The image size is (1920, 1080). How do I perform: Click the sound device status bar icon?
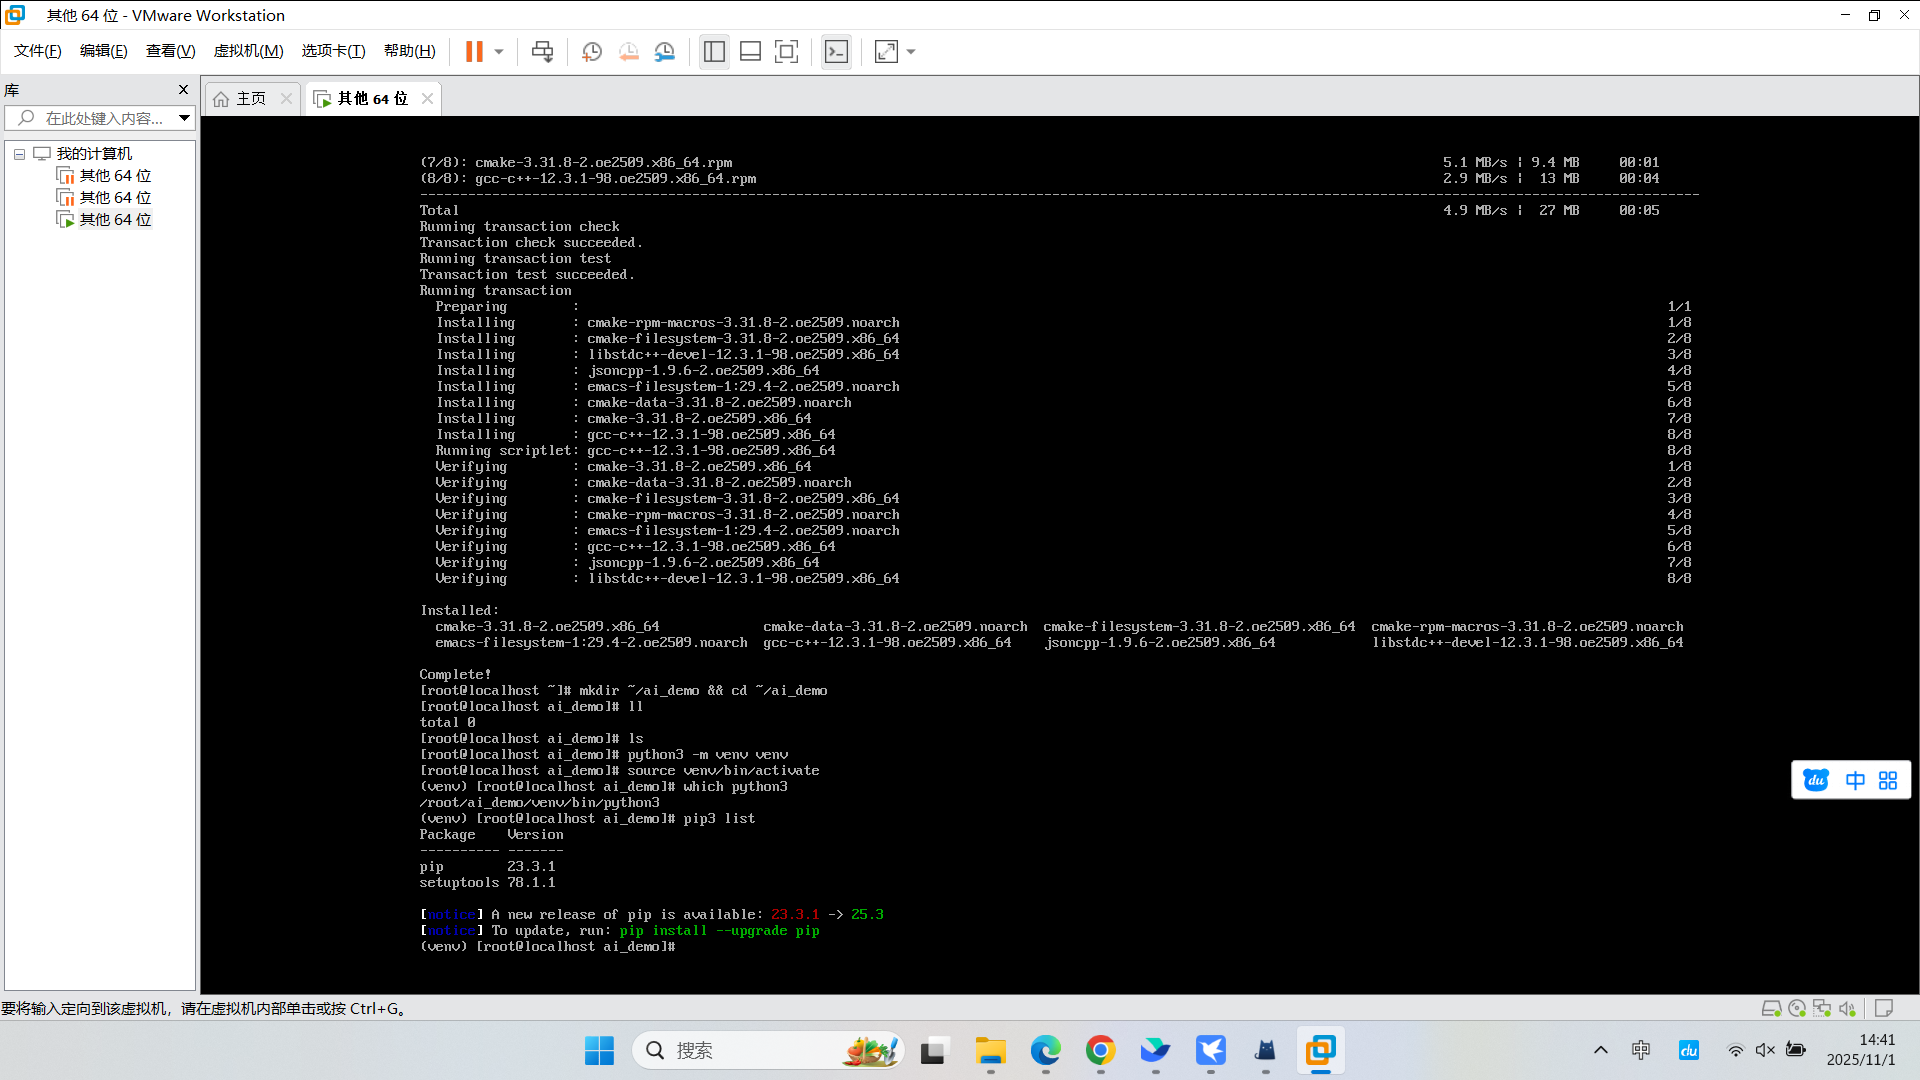coord(1847,1008)
